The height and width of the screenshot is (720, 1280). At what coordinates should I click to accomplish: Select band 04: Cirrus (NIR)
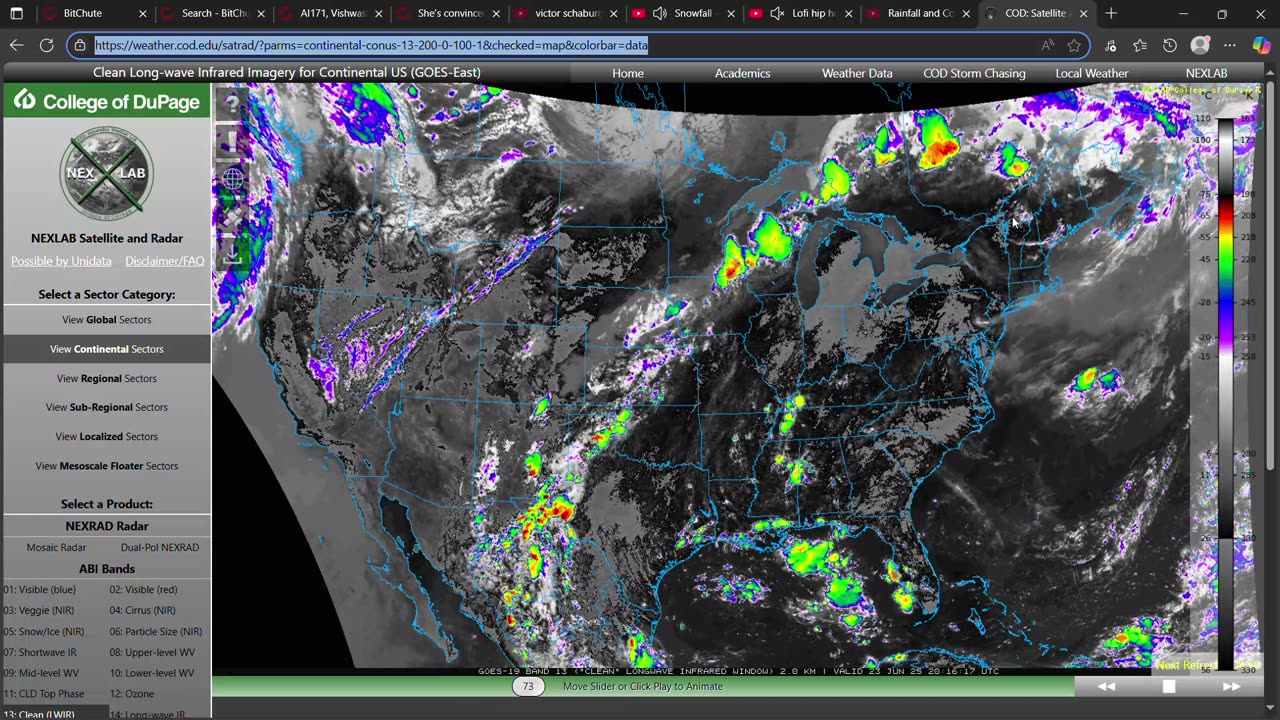pyautogui.click(x=142, y=610)
